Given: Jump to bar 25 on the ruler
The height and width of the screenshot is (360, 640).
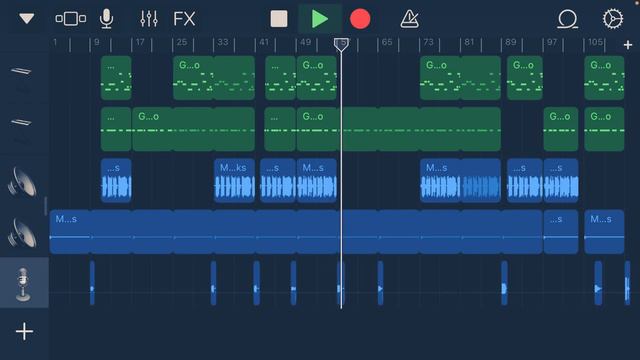Looking at the screenshot, I should 182,42.
